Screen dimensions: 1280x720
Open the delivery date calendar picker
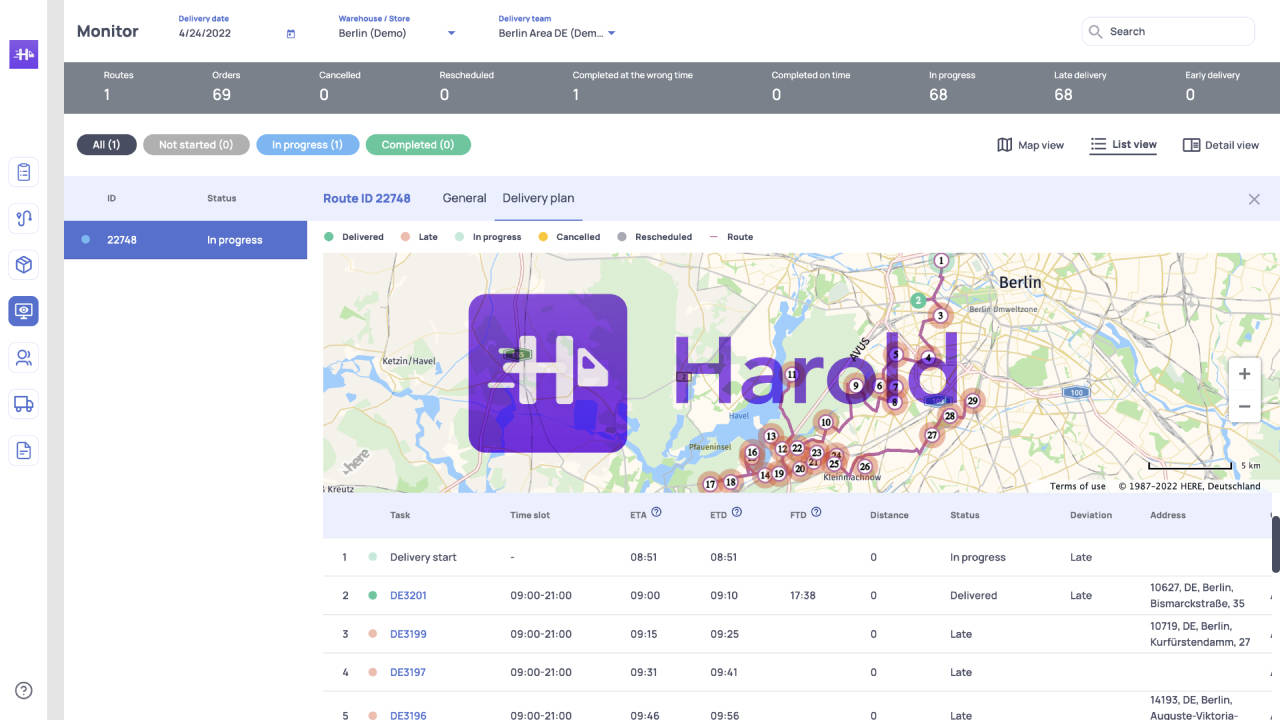pos(290,33)
